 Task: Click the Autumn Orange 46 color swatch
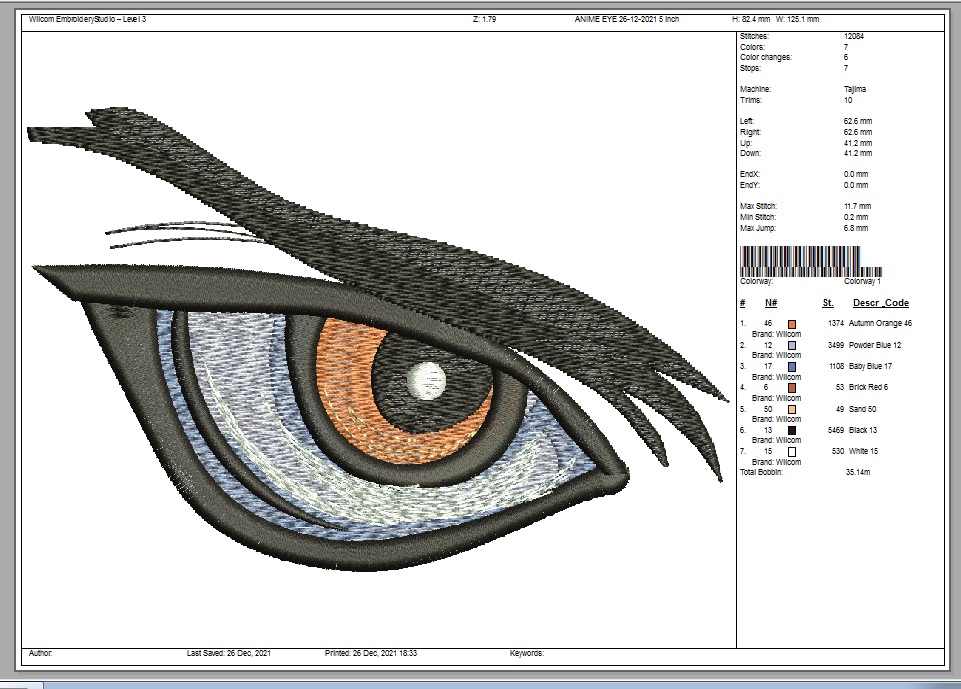[792, 324]
